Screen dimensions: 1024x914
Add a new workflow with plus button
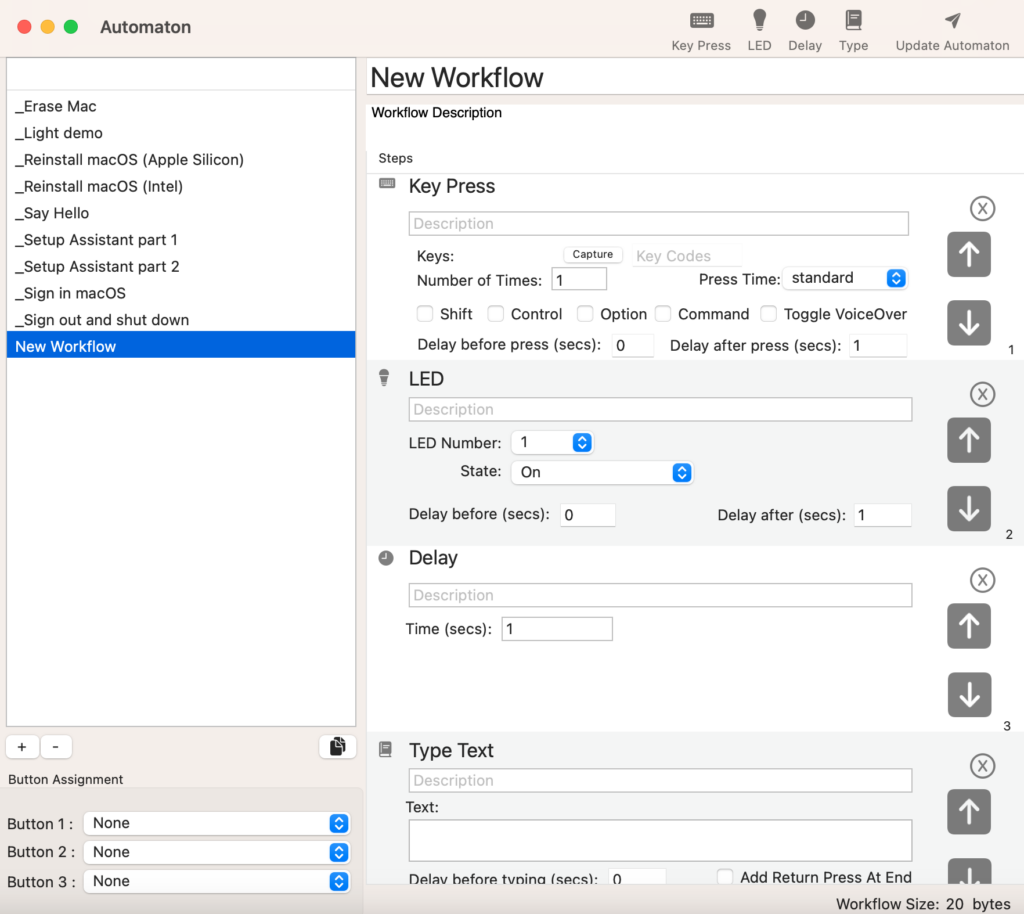(x=22, y=746)
